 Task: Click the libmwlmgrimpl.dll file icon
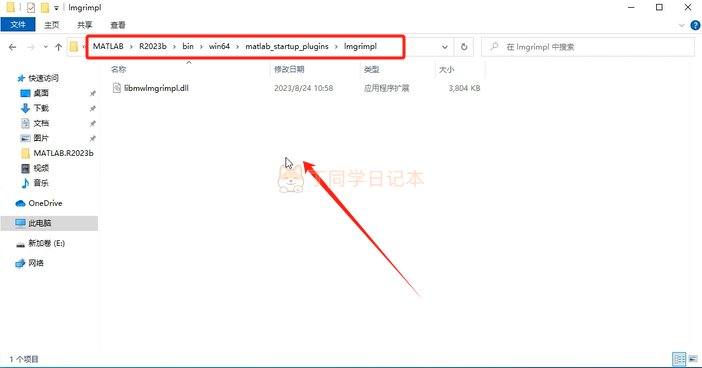tap(116, 88)
